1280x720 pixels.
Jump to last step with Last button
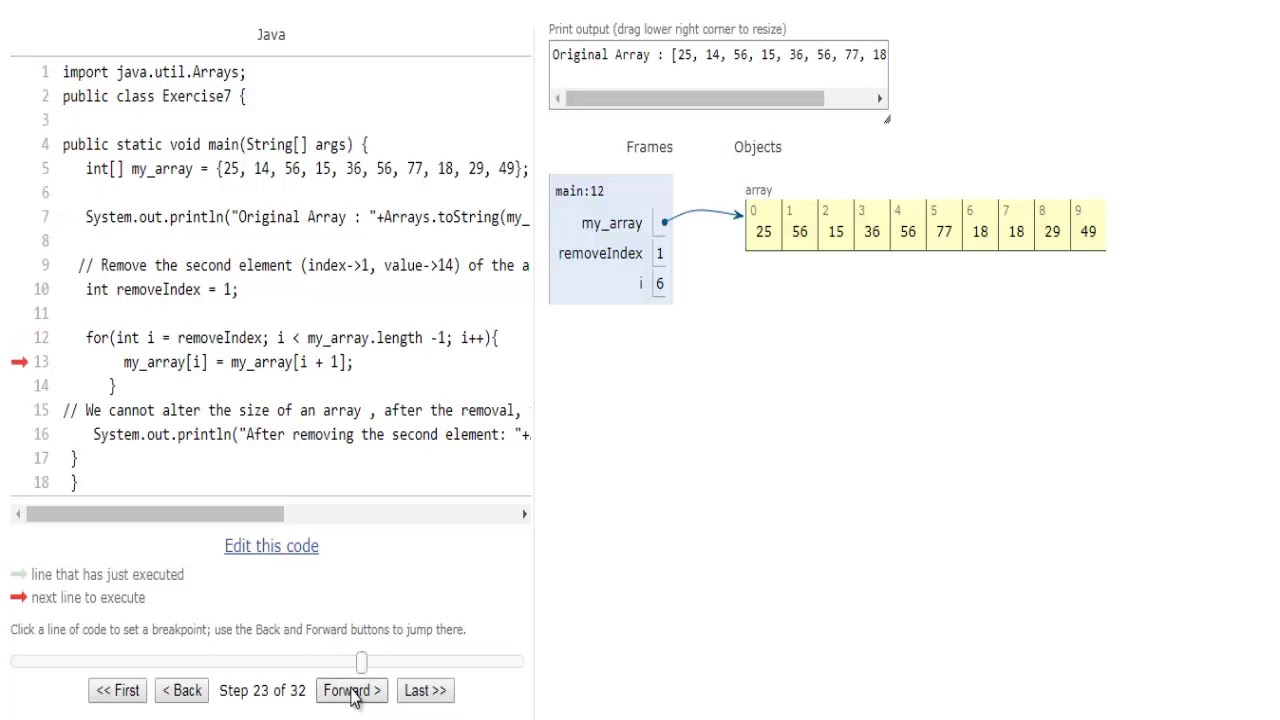click(x=425, y=690)
